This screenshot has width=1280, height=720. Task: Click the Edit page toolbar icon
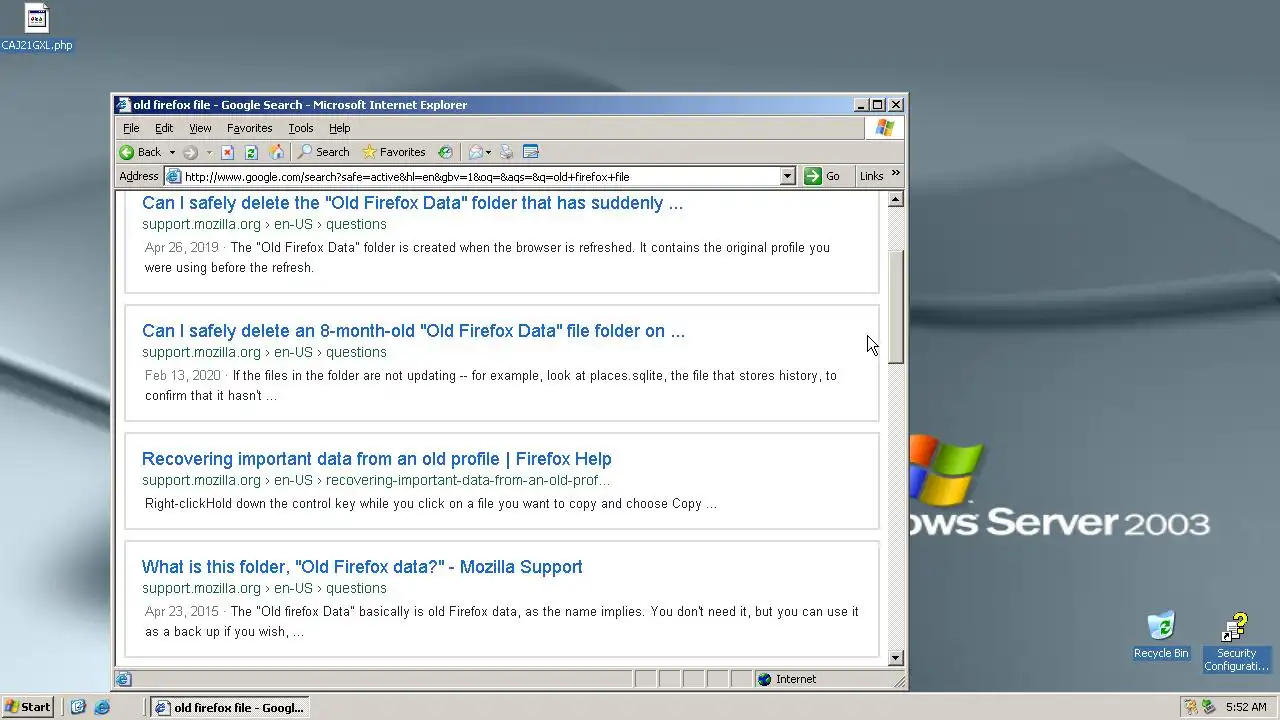click(x=531, y=152)
